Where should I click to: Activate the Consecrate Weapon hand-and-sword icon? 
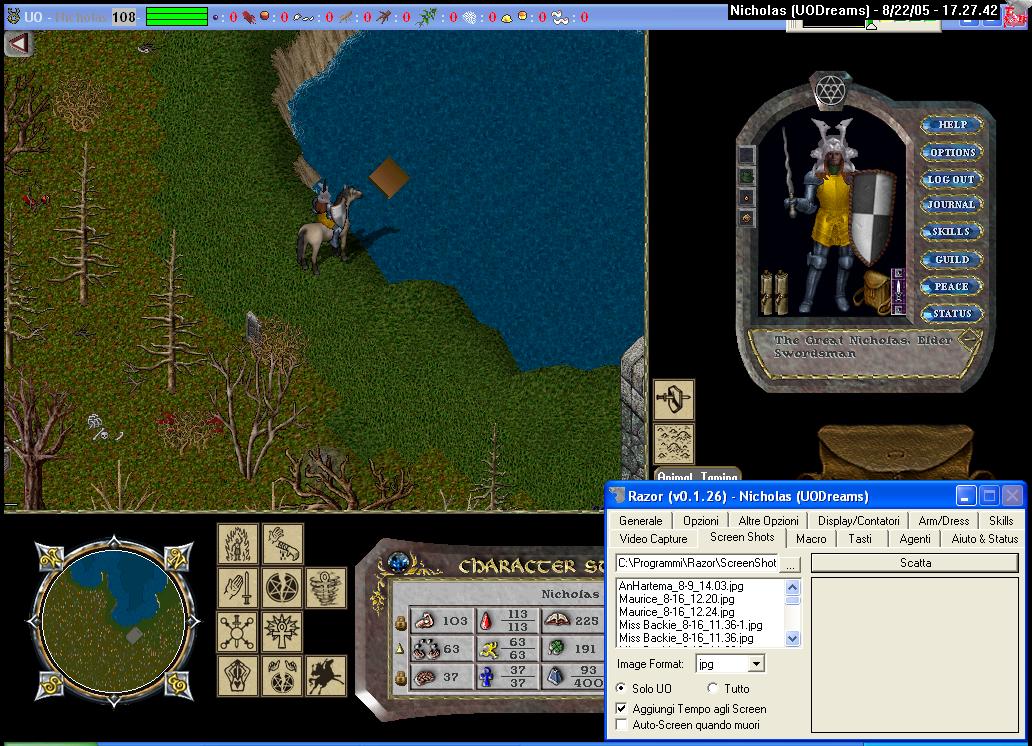pyautogui.click(x=238, y=588)
